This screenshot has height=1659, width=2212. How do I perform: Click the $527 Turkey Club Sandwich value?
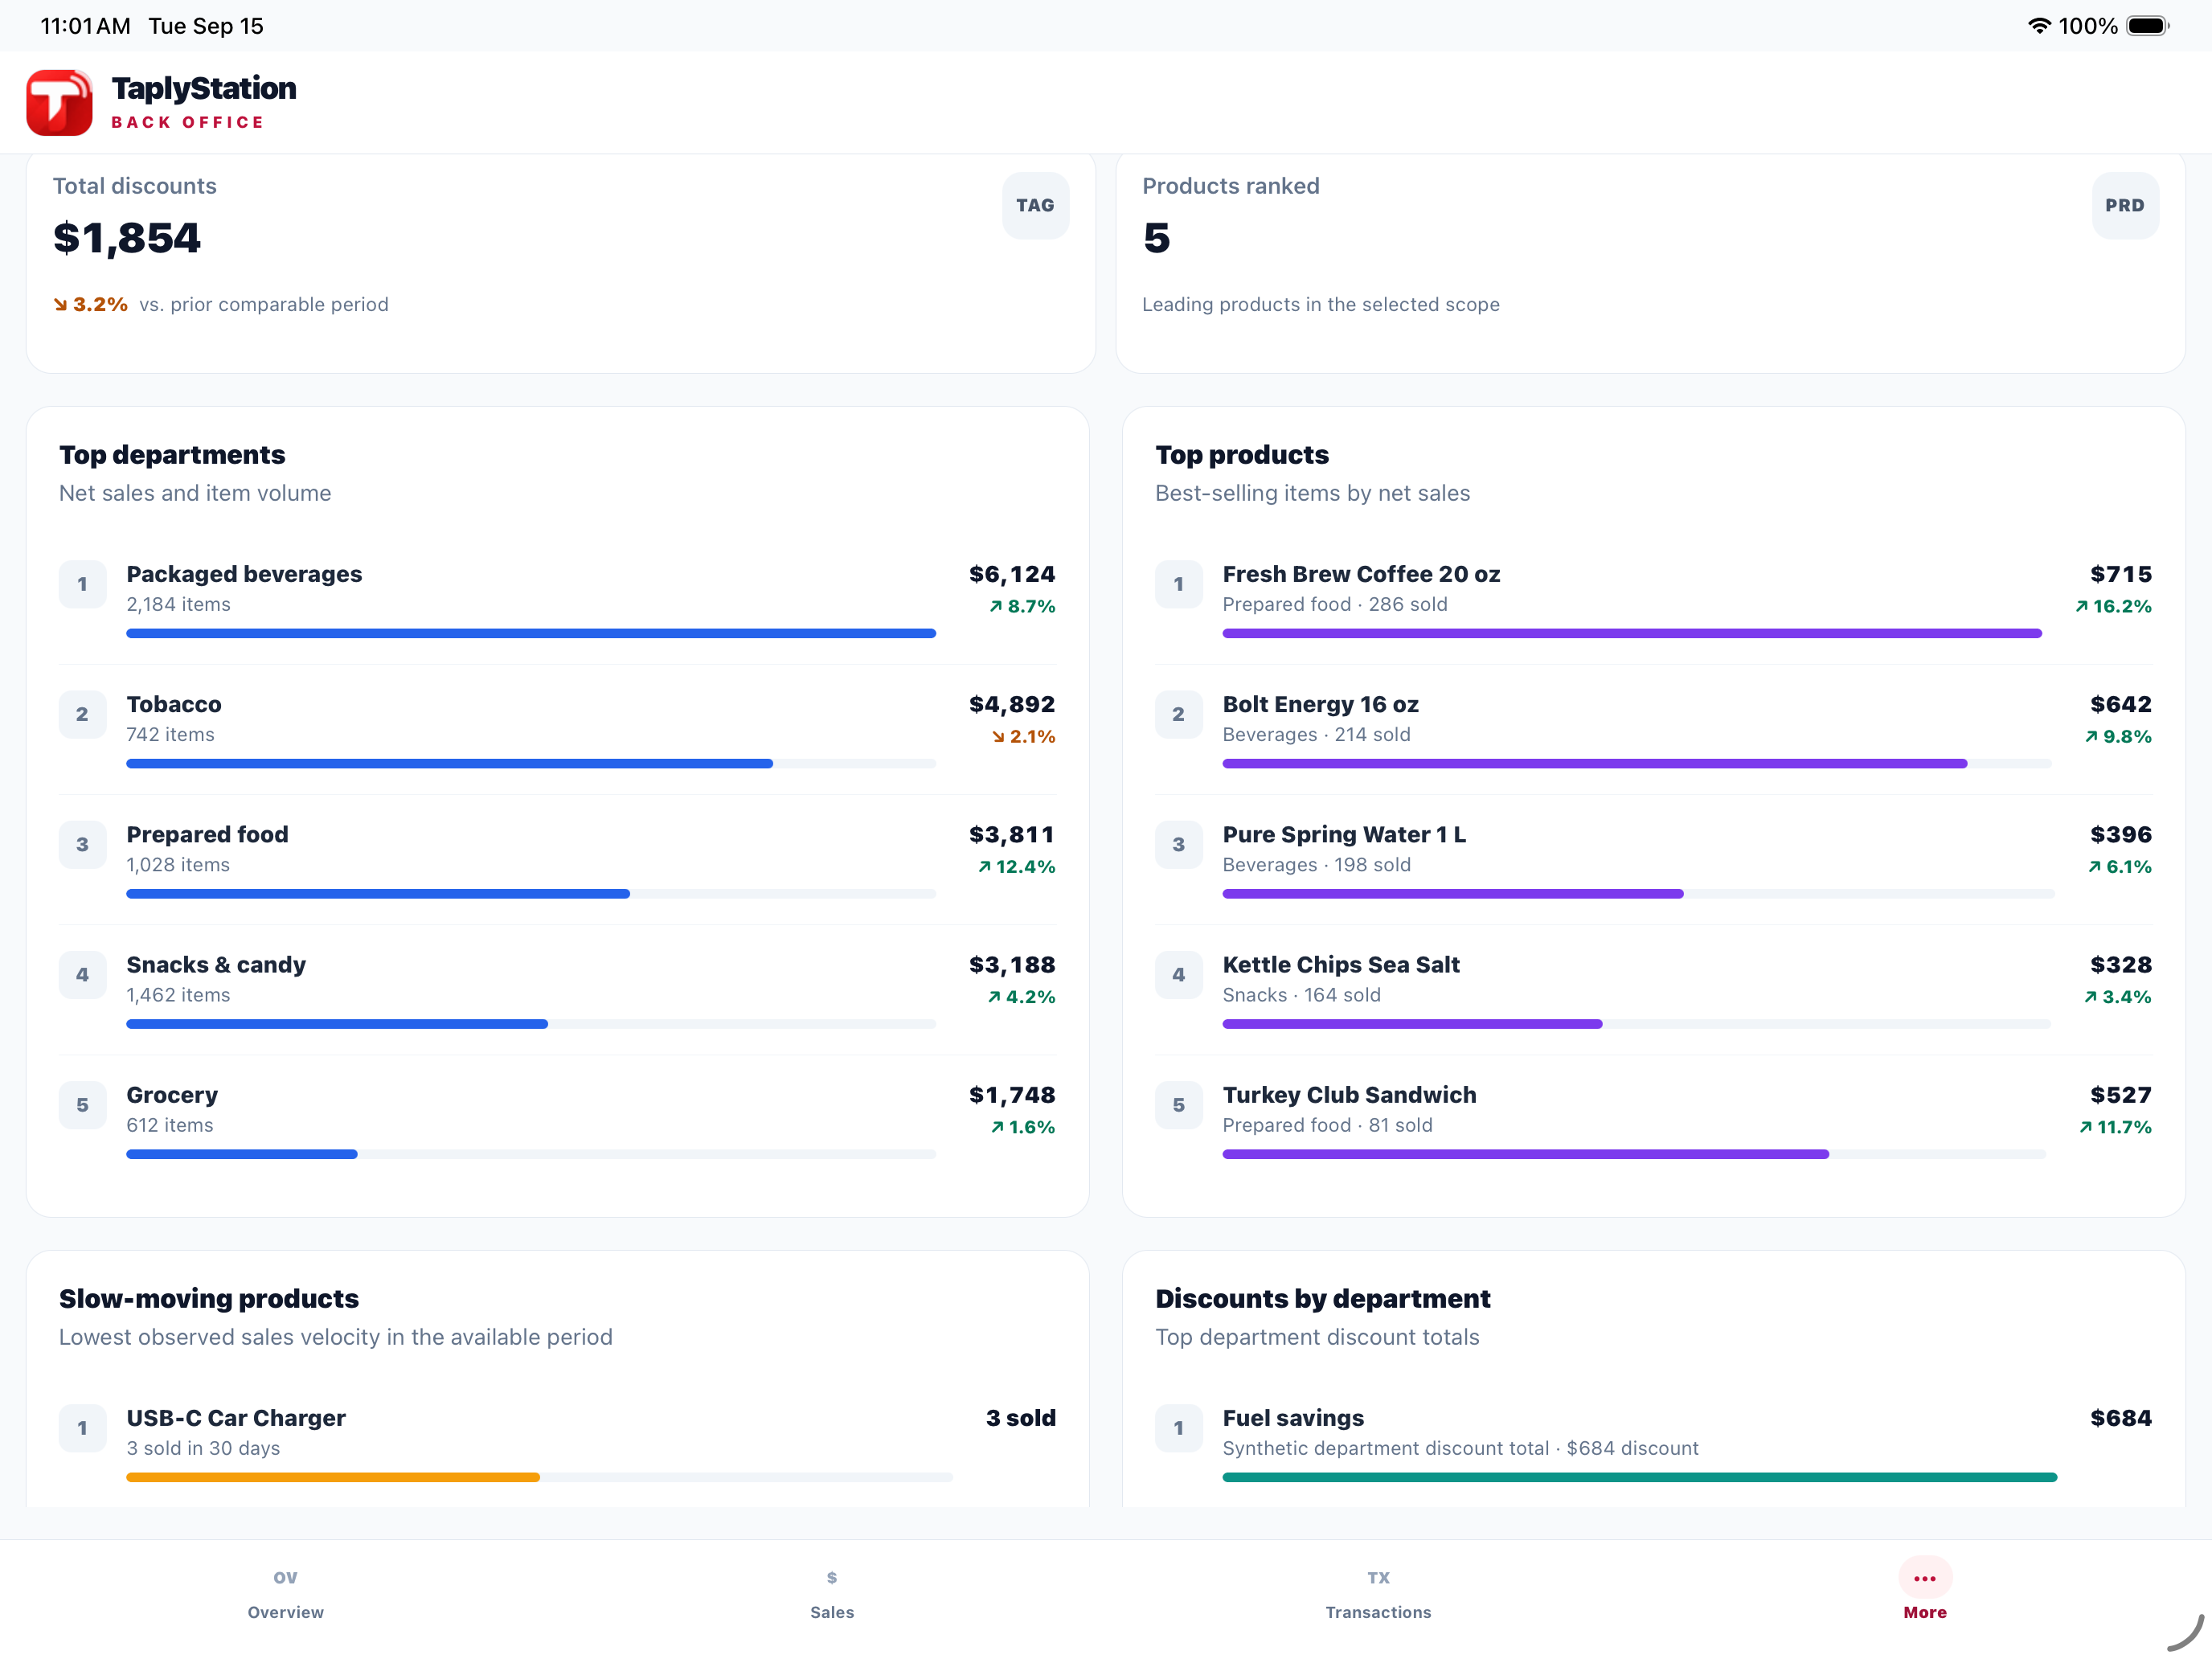pyautogui.click(x=2120, y=1095)
